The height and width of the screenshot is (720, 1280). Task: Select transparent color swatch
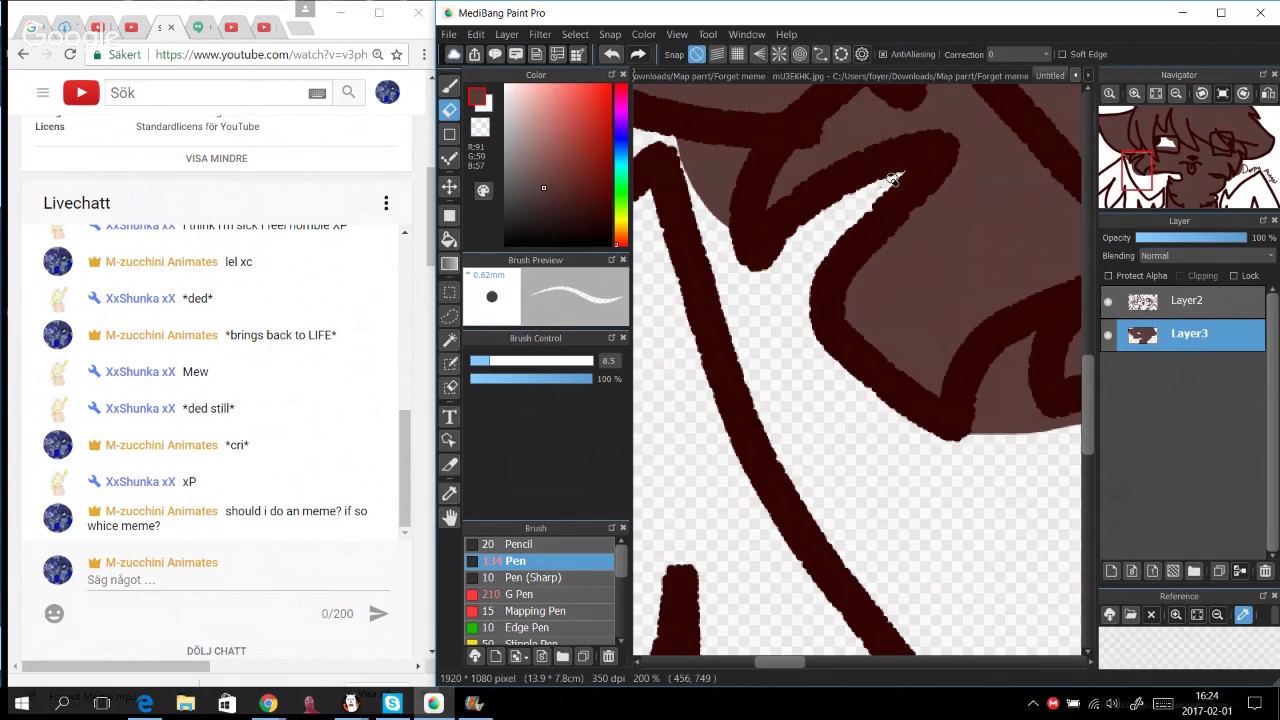(x=480, y=127)
